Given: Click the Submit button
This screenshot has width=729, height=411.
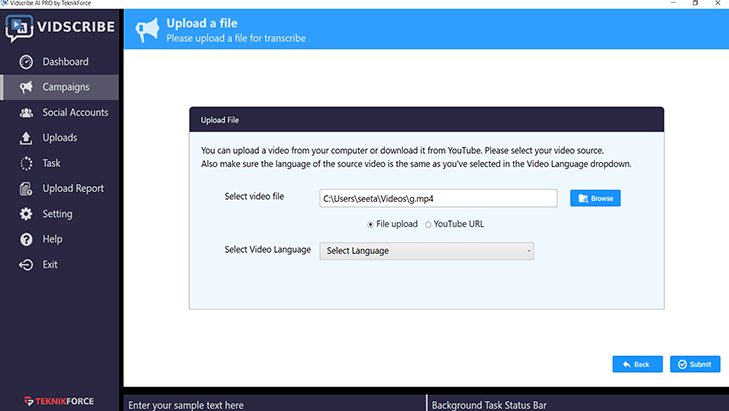Looking at the screenshot, I should pos(695,364).
